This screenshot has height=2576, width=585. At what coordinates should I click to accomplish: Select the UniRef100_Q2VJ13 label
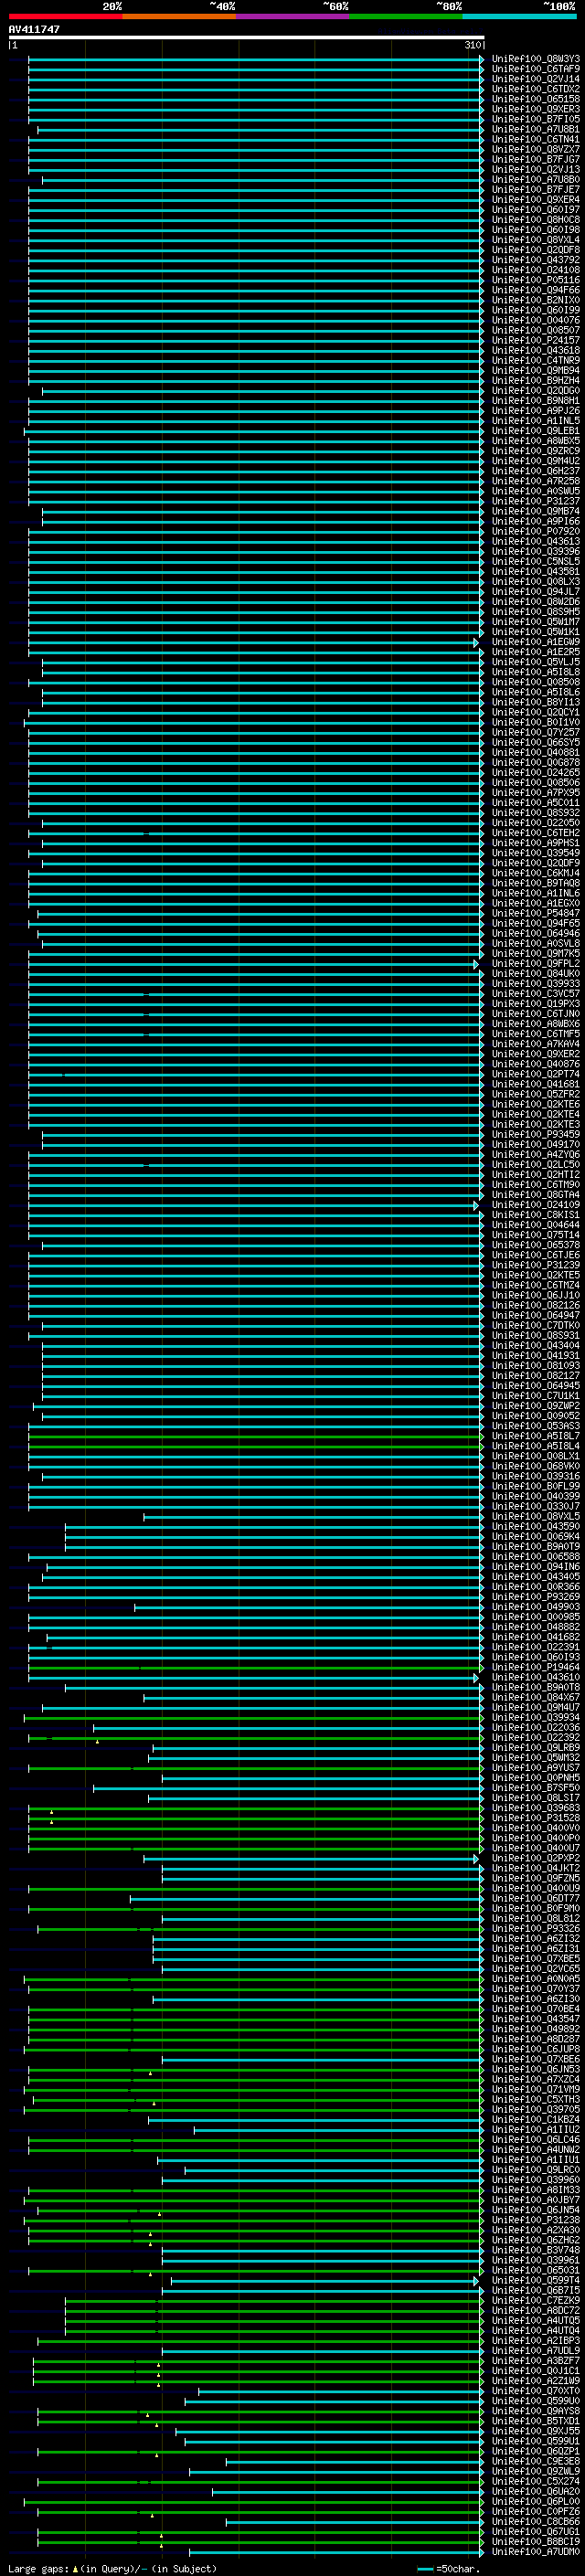click(536, 169)
